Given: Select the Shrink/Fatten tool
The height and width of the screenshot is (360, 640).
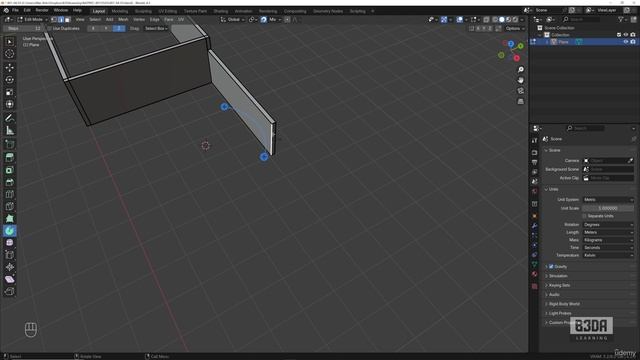Looking at the screenshot, I should click(x=10, y=267).
